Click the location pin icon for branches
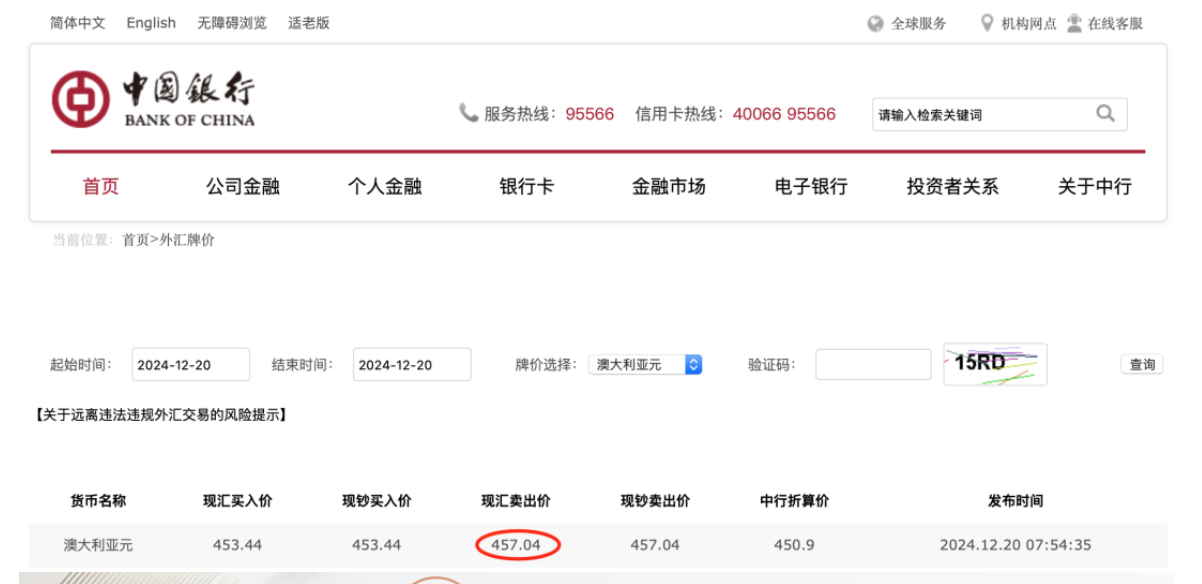1202x584 pixels. [x=987, y=23]
